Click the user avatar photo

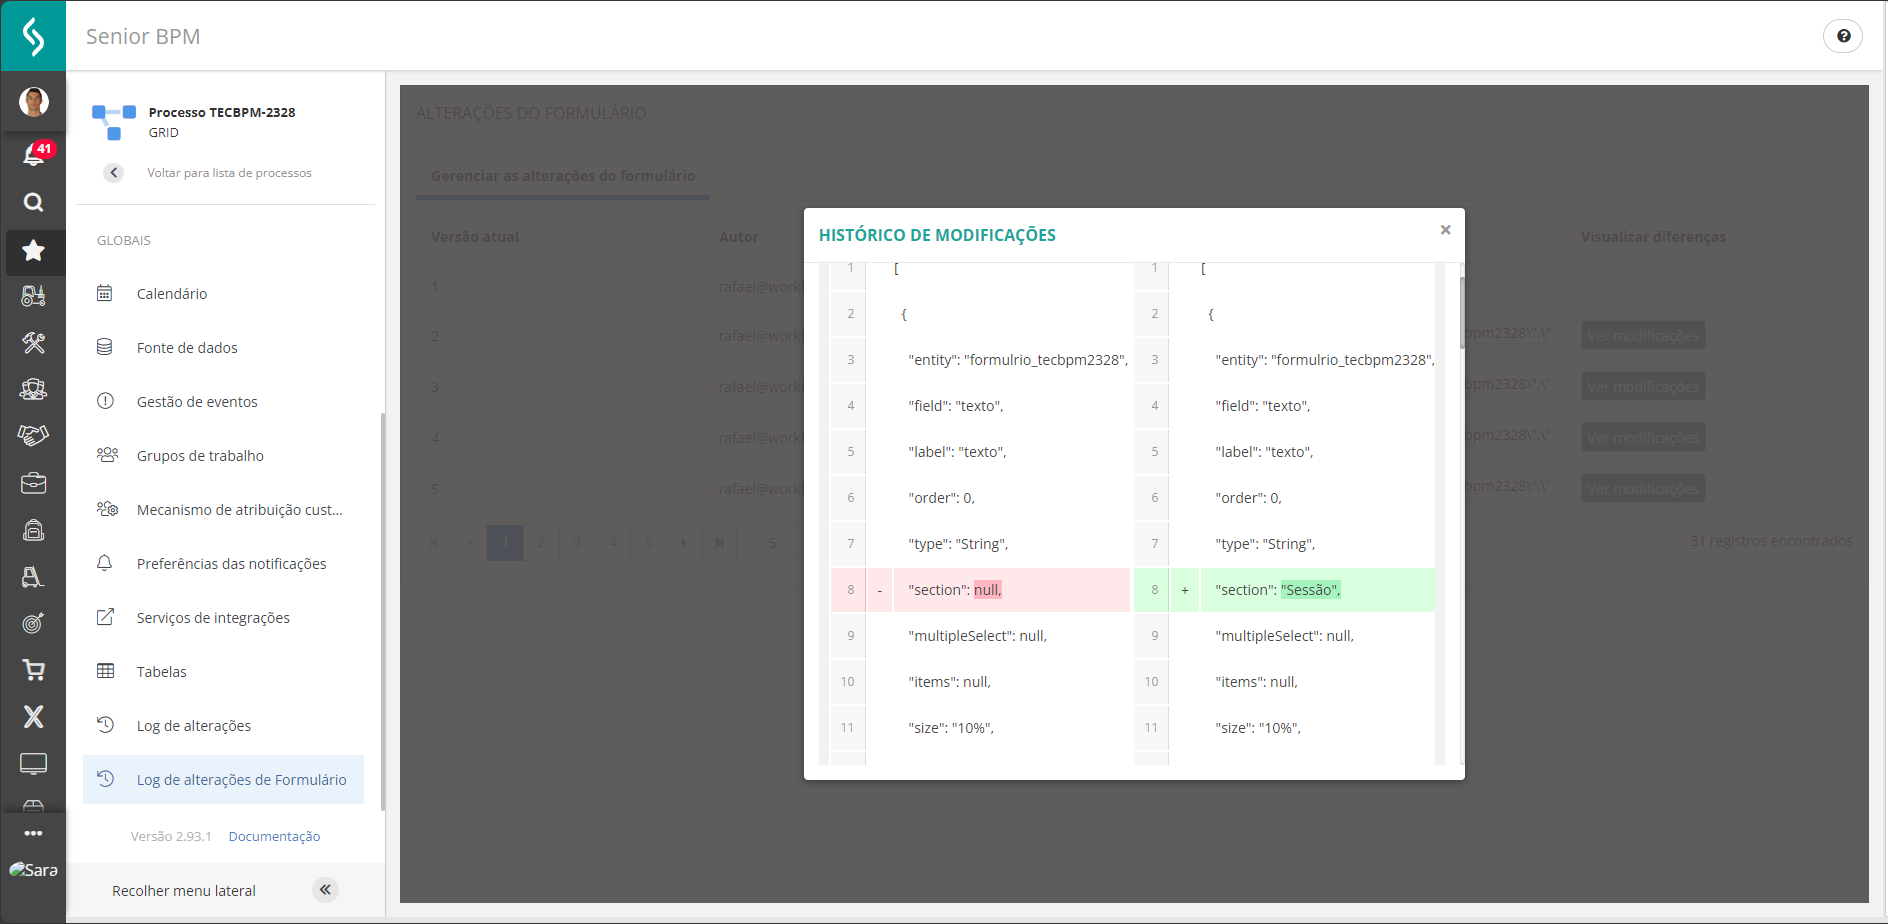tap(34, 101)
